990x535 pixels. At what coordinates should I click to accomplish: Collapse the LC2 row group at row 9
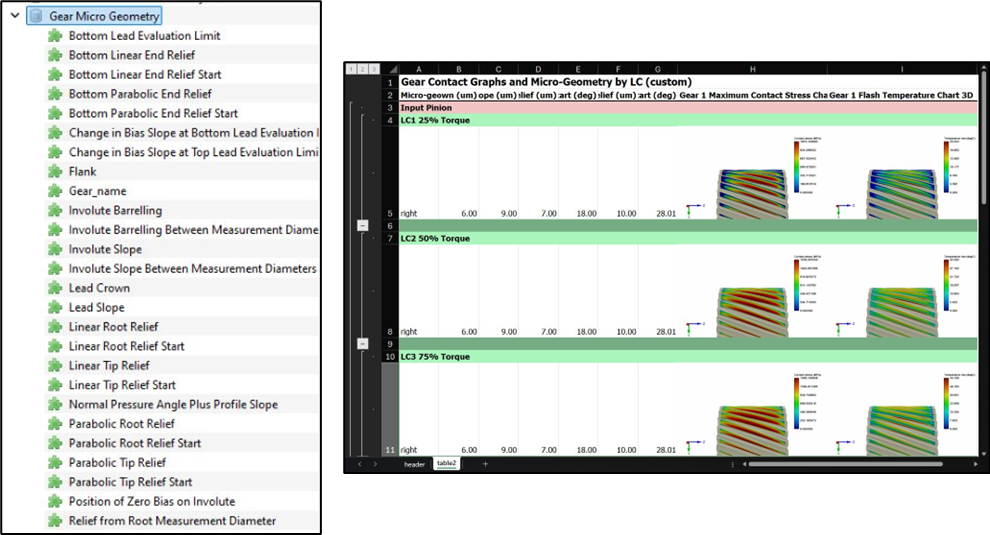[x=362, y=343]
